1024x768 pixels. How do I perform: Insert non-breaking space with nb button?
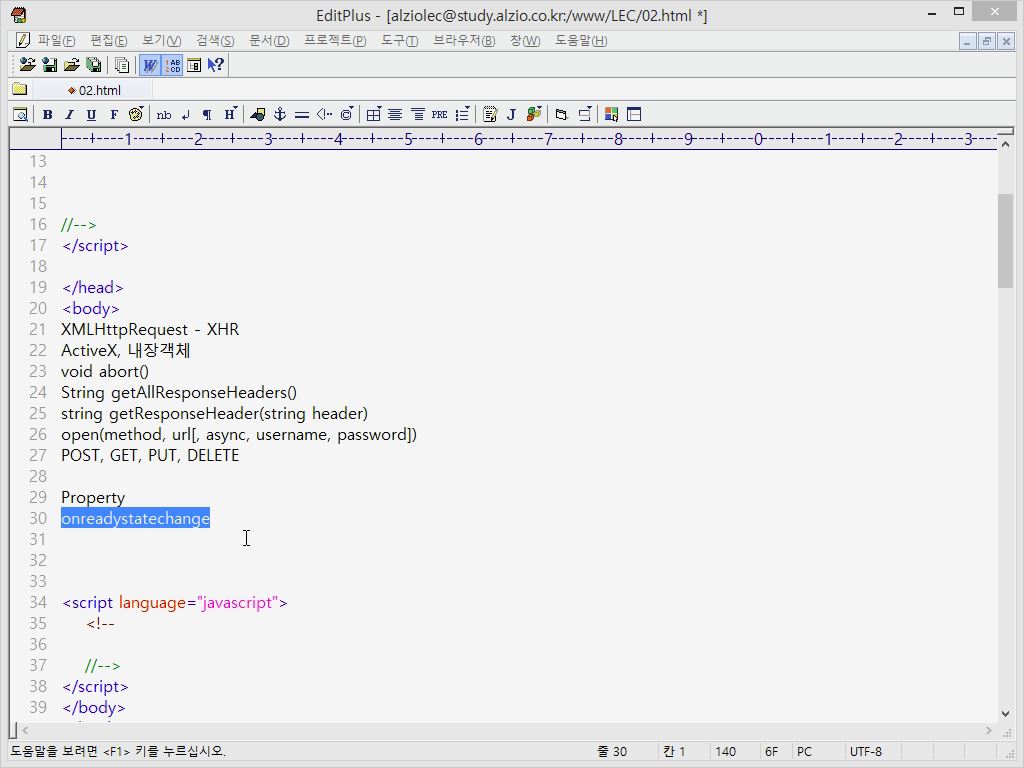pos(163,114)
